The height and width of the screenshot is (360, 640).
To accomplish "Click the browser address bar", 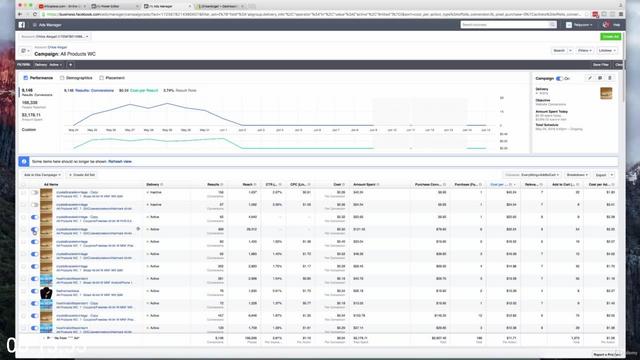I will pos(314,14).
